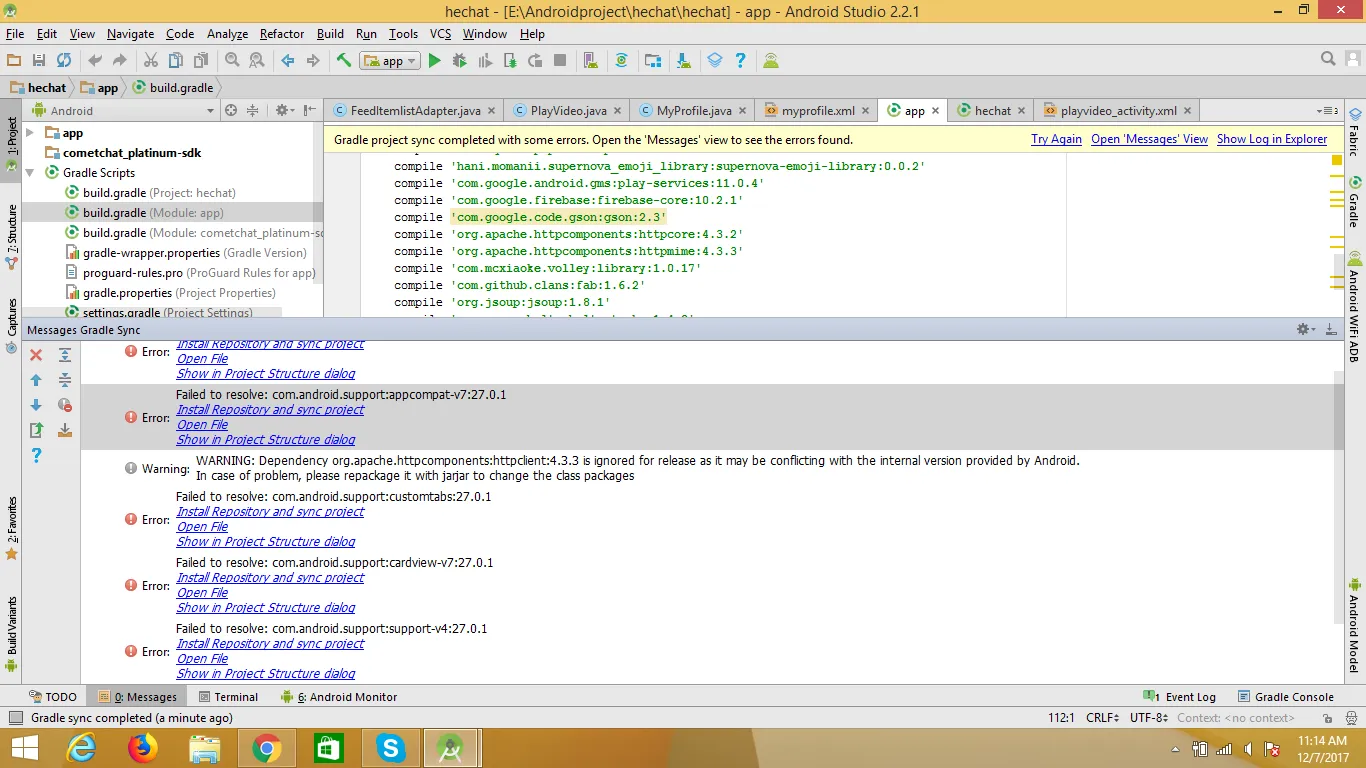Image resolution: width=1366 pixels, height=768 pixels.
Task: Open Project panel gear settings dropdown
Action: pyautogui.click(x=284, y=110)
